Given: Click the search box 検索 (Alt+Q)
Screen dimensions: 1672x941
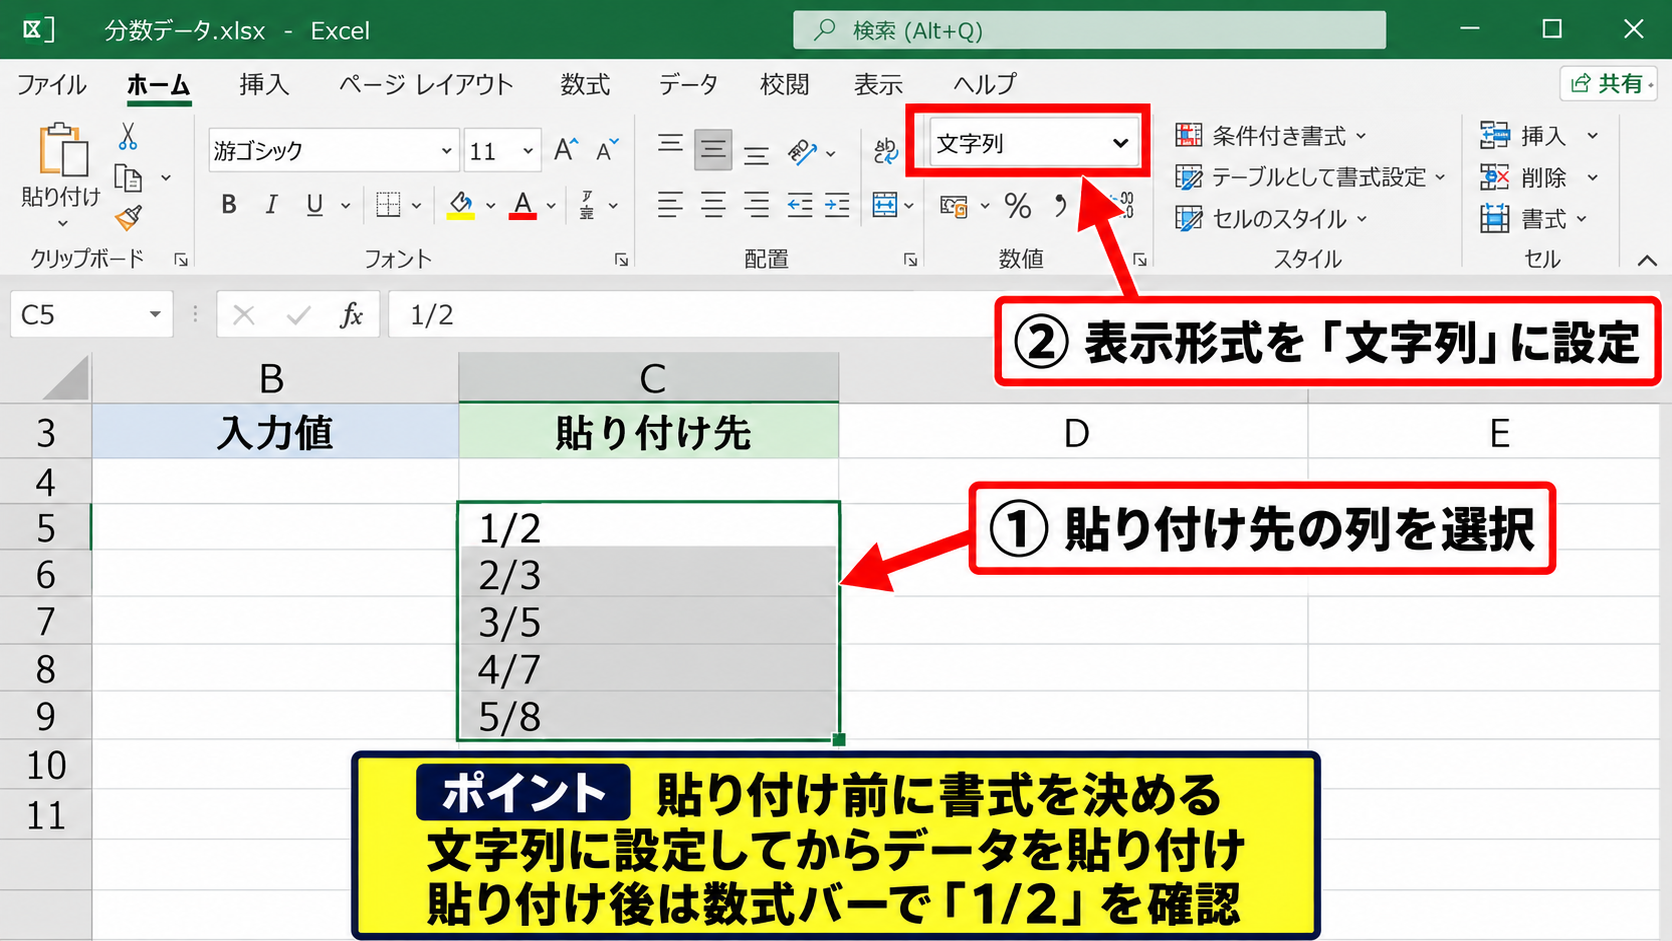Looking at the screenshot, I should pos(1089,30).
